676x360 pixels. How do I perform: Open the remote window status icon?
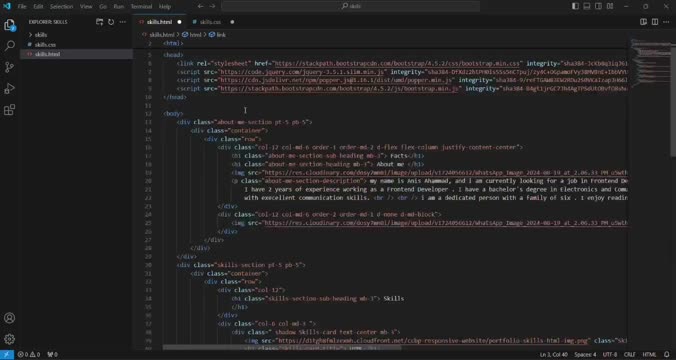click(7, 355)
